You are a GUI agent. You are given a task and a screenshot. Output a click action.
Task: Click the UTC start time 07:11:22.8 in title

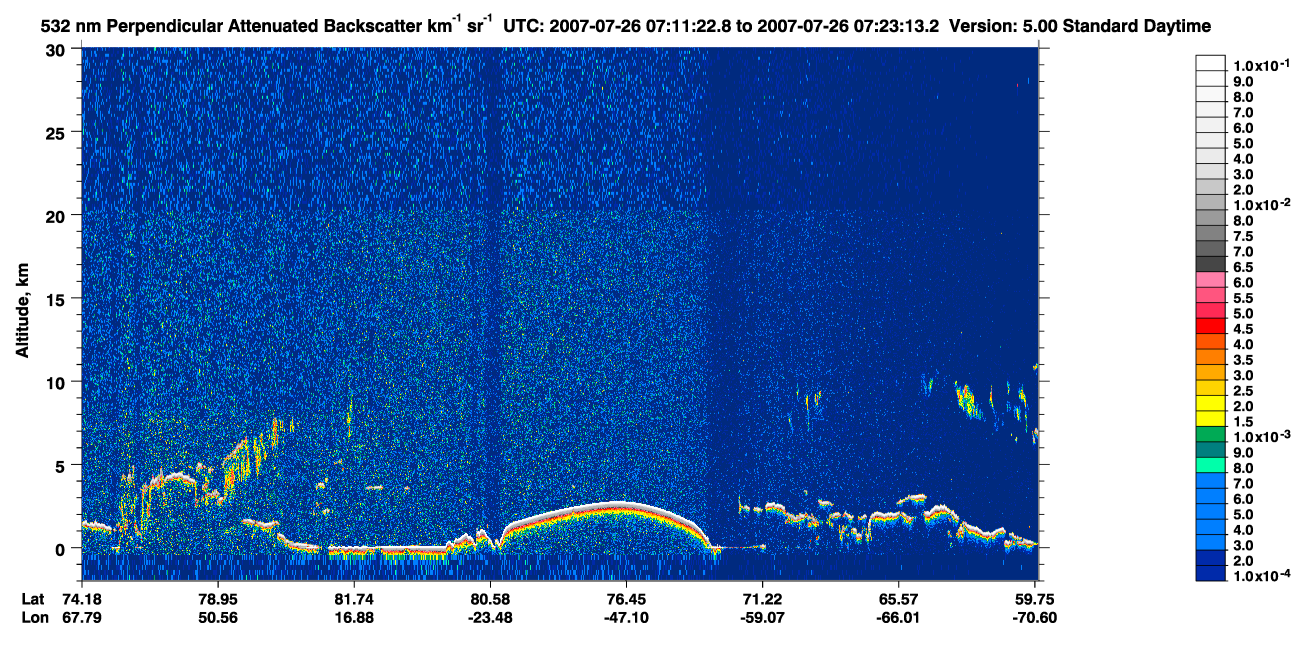tap(686, 26)
